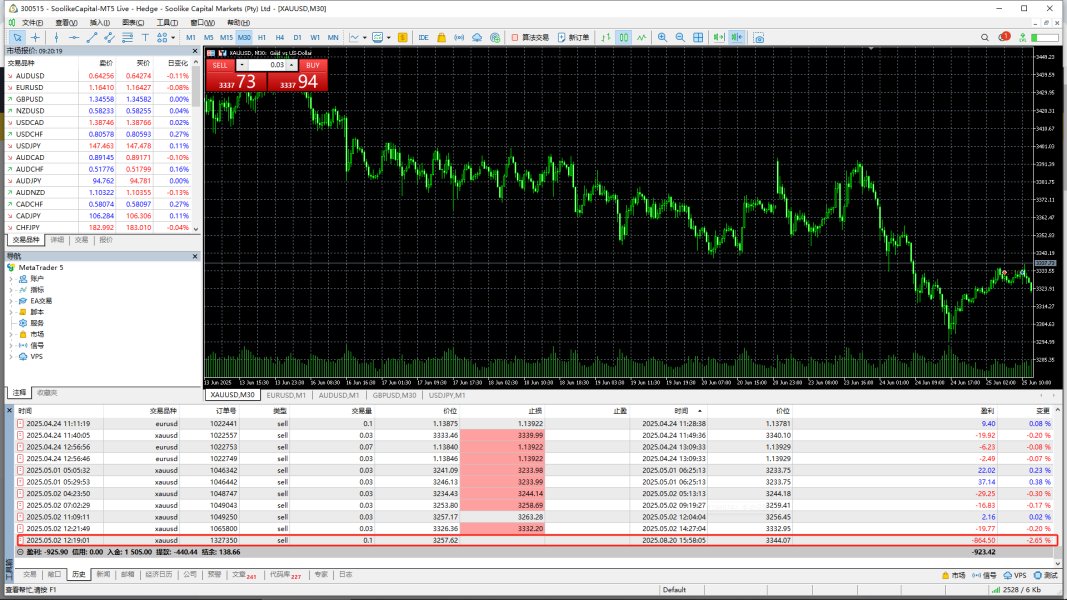This screenshot has height=600, width=1067.
Task: Zoom in on the chart
Action: [662, 37]
